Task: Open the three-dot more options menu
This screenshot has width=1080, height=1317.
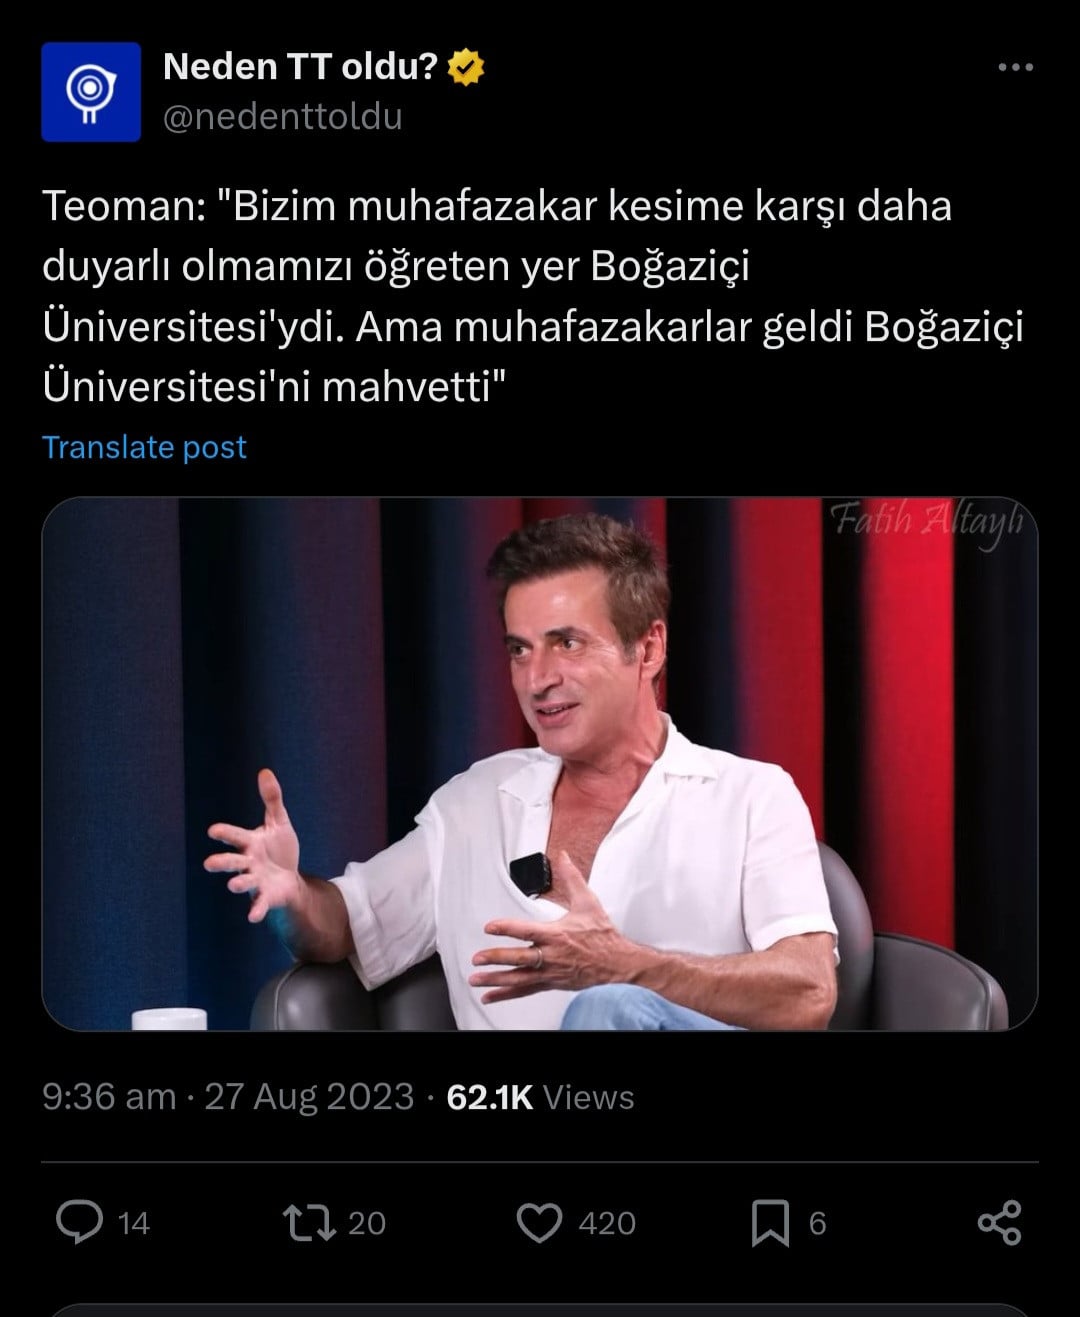Action: [x=1015, y=68]
